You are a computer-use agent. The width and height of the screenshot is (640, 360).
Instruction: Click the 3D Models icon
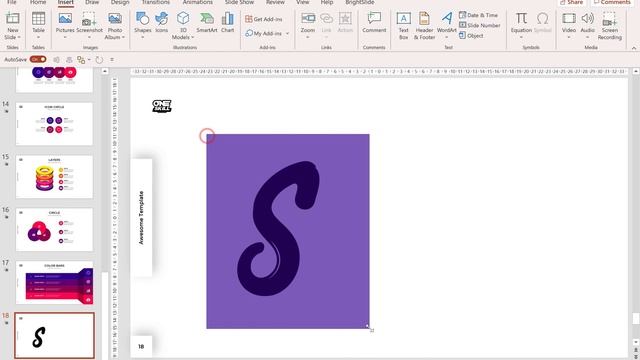(x=183, y=19)
